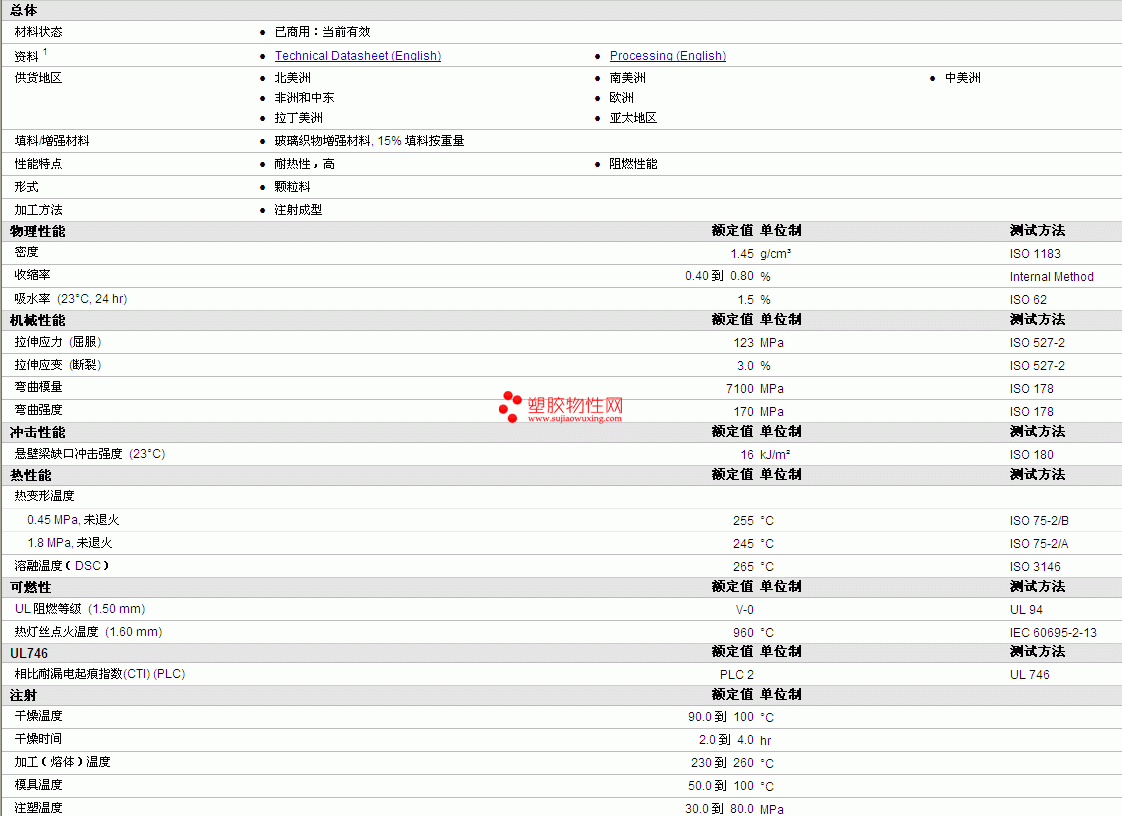Click the ISO 75-2/B test method
This screenshot has height=816, width=1122.
tap(1039, 521)
